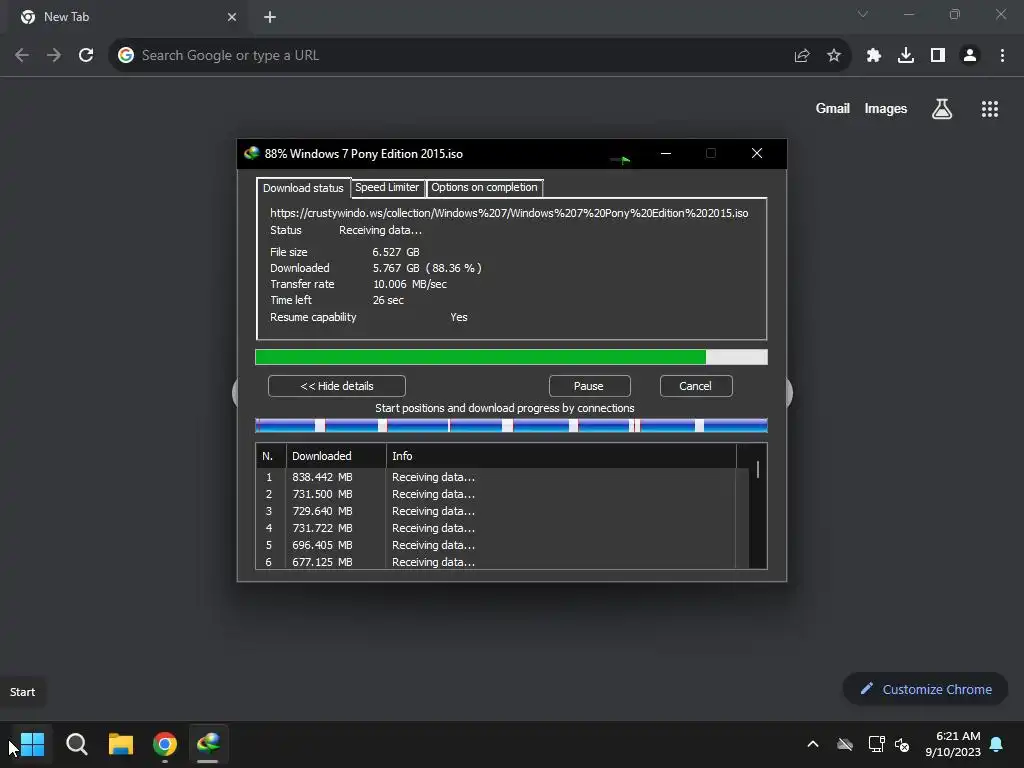Click Chrome icon in taskbar
The width and height of the screenshot is (1024, 768).
[165, 744]
